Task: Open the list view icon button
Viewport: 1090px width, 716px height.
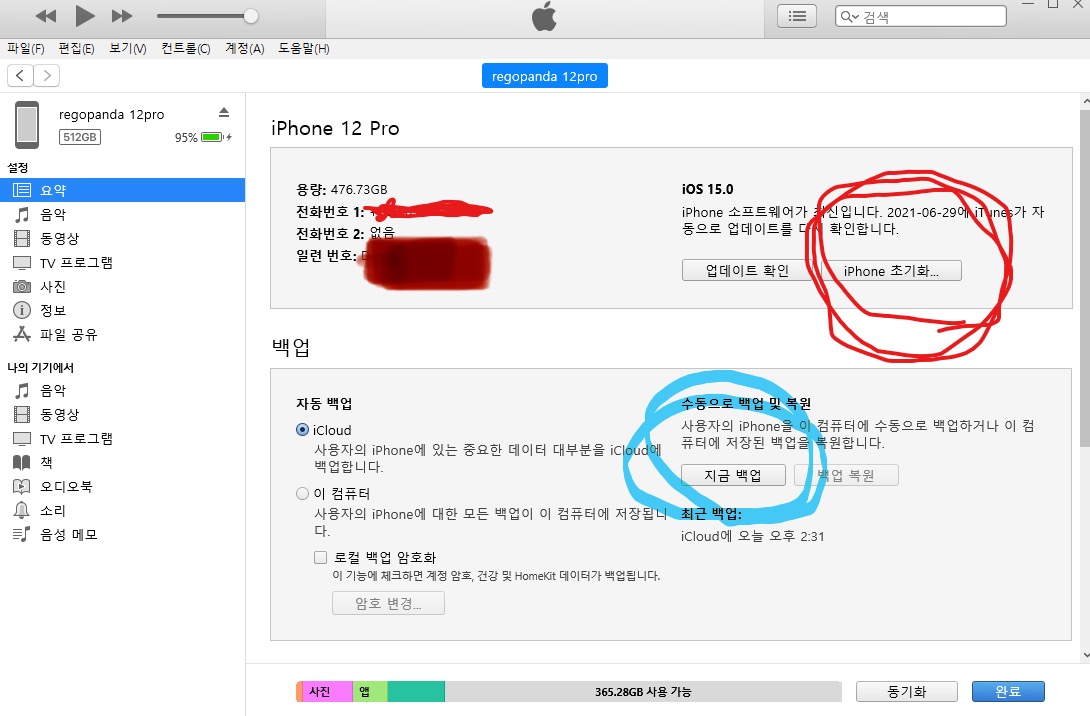Action: tap(797, 16)
